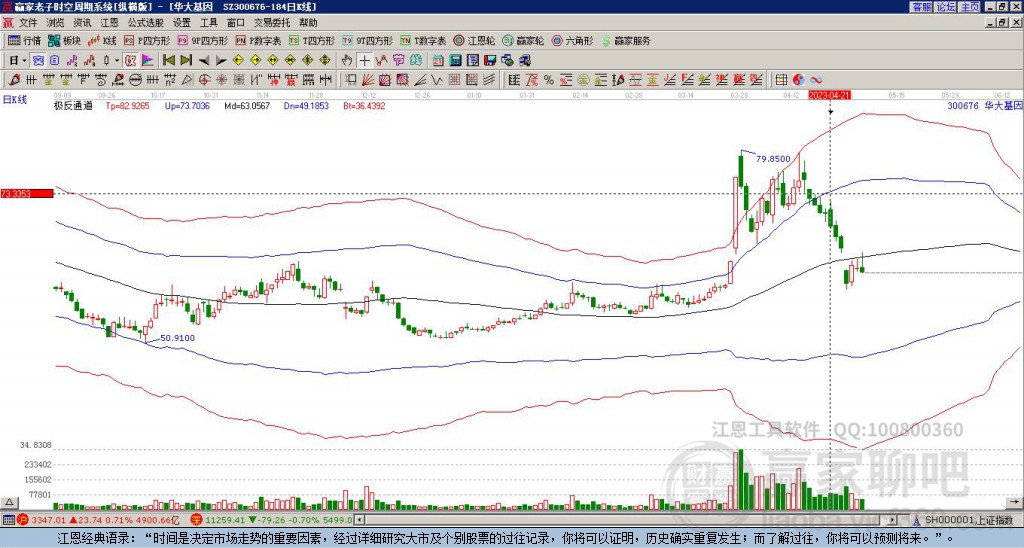Image resolution: width=1024 pixels, height=548 pixels.
Task: Click the red 73.3353 price tag
Action: coord(27,193)
